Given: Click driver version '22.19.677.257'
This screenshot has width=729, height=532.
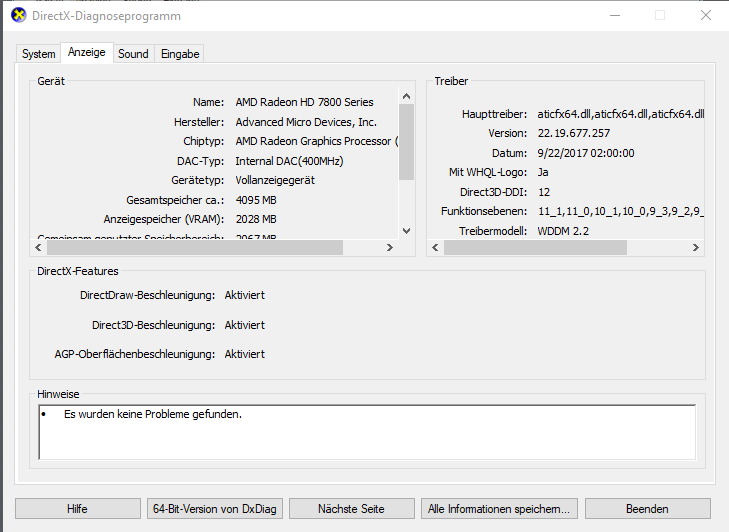Looking at the screenshot, I should click(574, 133).
